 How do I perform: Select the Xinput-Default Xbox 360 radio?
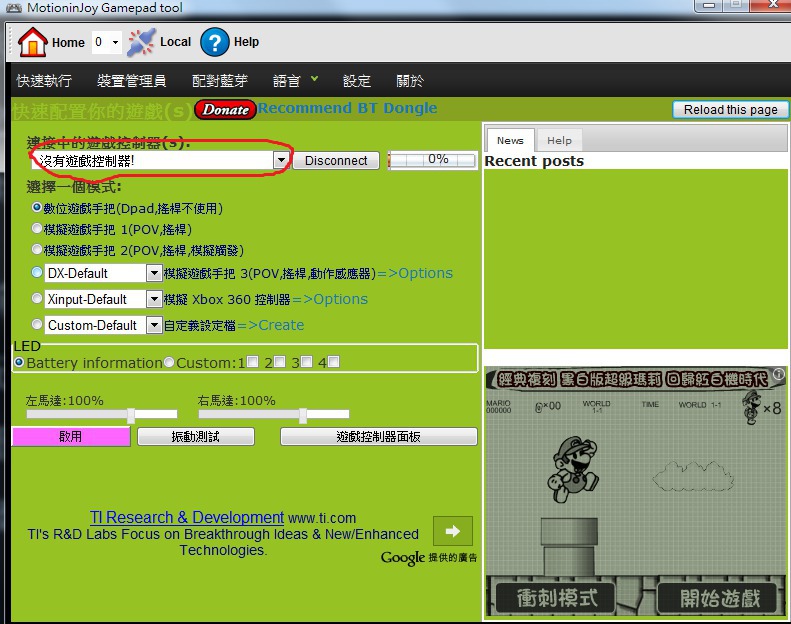click(x=36, y=298)
